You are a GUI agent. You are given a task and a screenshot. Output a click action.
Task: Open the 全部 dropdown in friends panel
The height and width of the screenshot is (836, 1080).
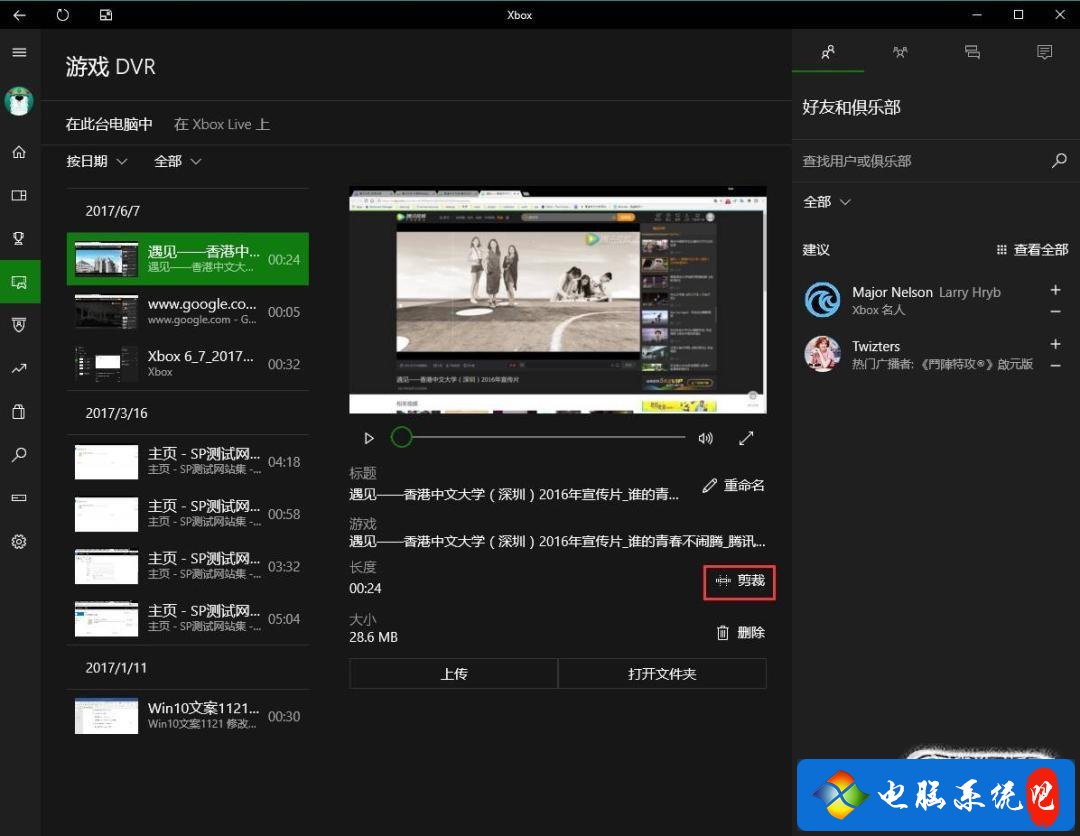coord(827,202)
